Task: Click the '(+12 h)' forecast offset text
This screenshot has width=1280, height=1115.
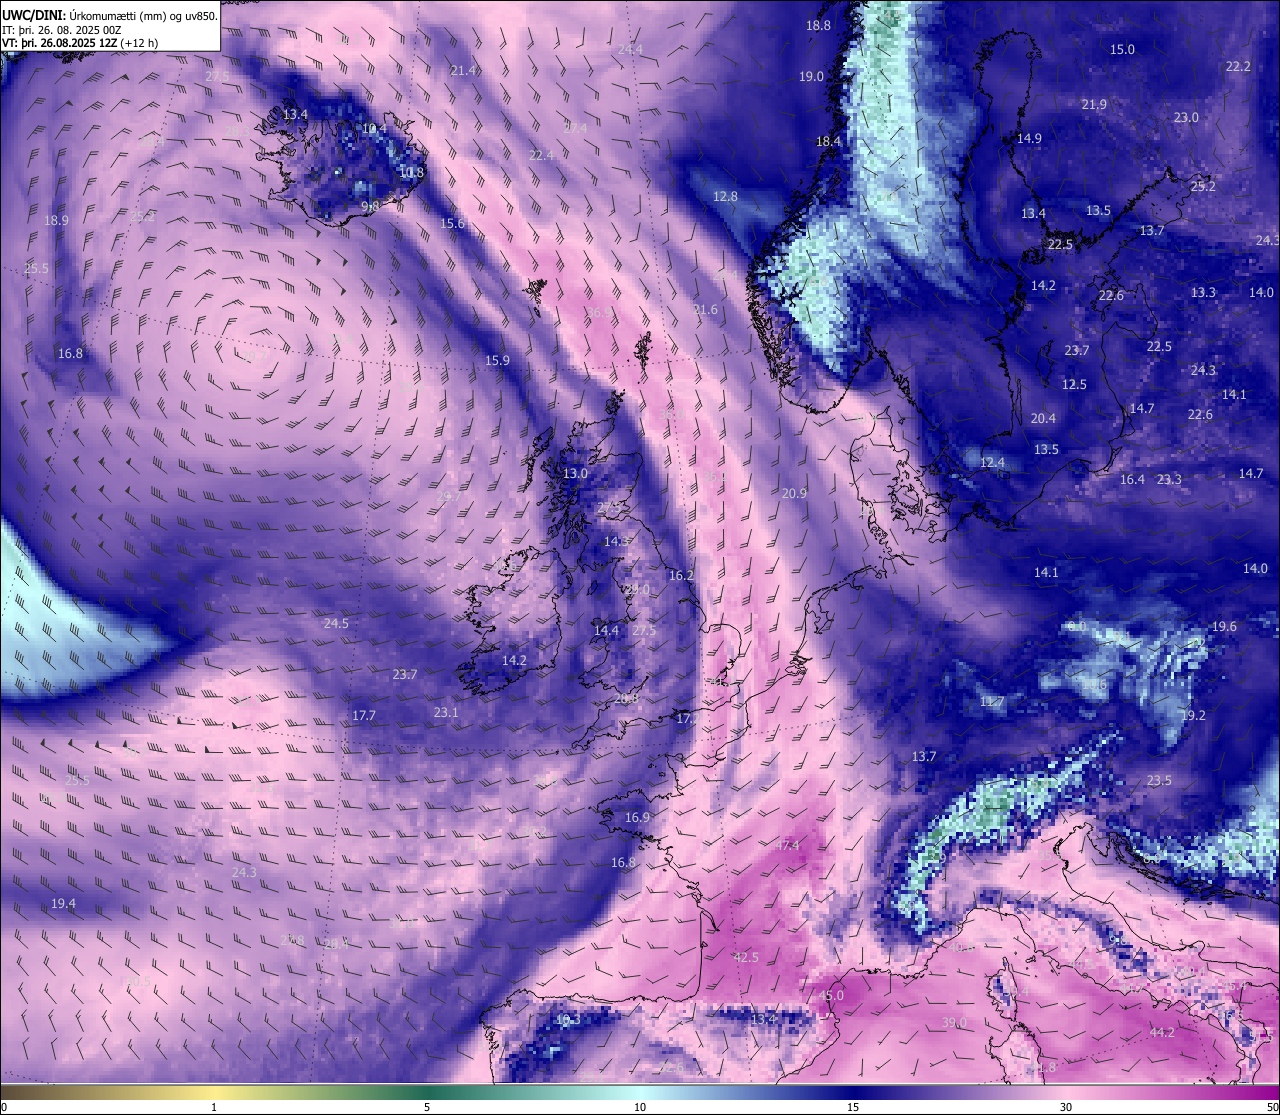Action: (141, 43)
